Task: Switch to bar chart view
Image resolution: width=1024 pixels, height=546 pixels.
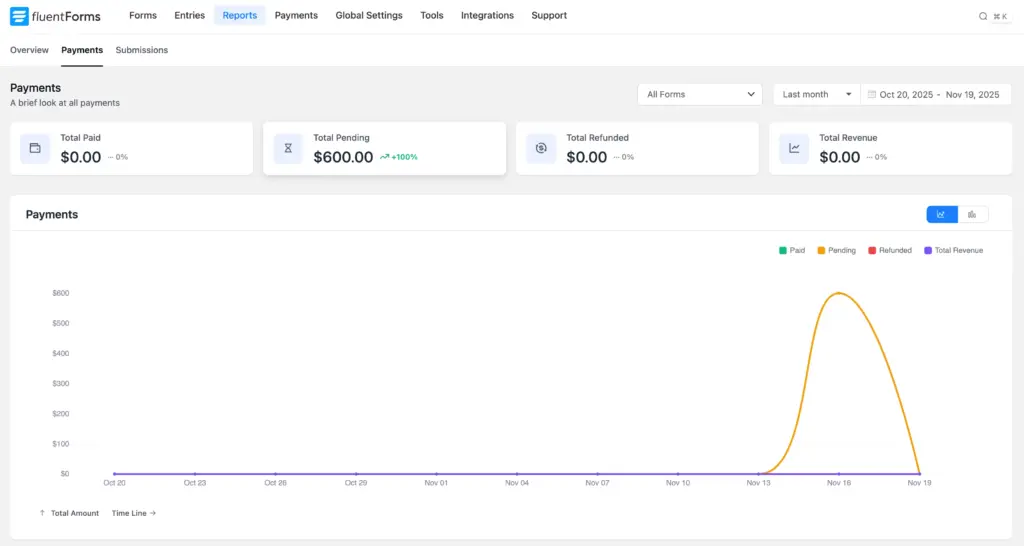Action: tap(972, 214)
